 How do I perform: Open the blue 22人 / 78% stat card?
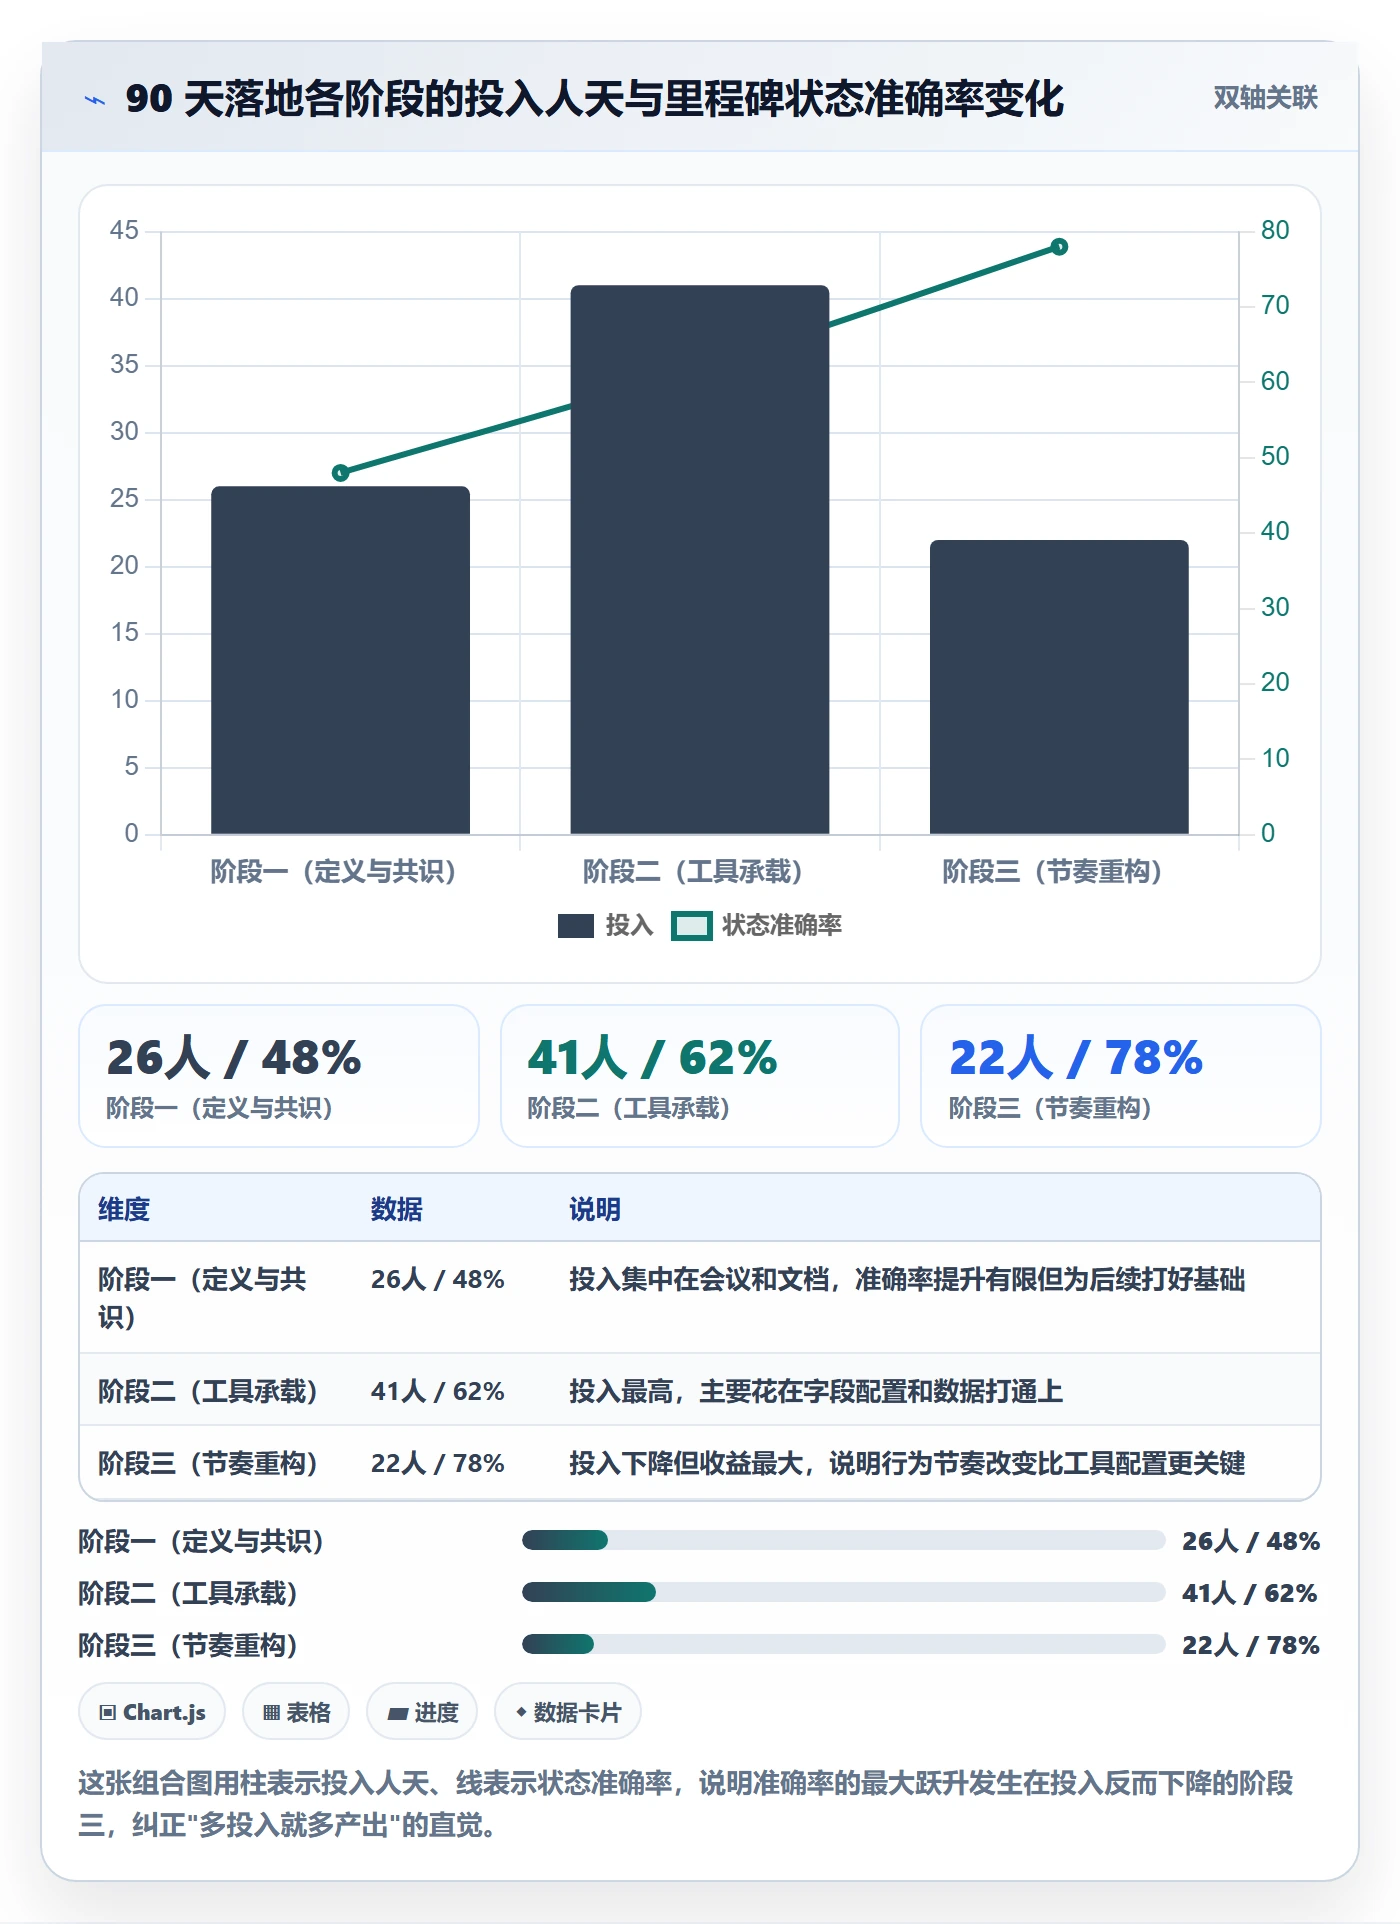1121,1076
